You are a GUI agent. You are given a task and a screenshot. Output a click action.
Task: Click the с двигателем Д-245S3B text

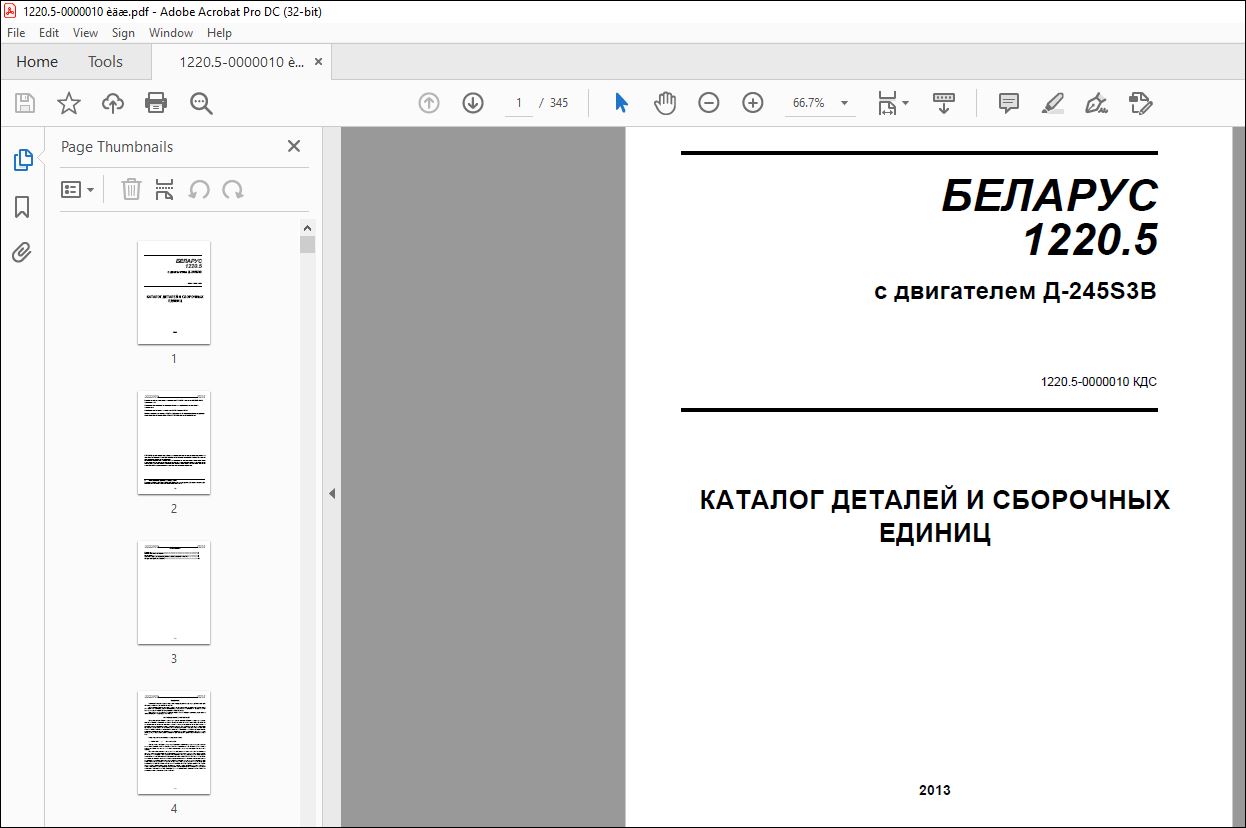[x=1015, y=292]
